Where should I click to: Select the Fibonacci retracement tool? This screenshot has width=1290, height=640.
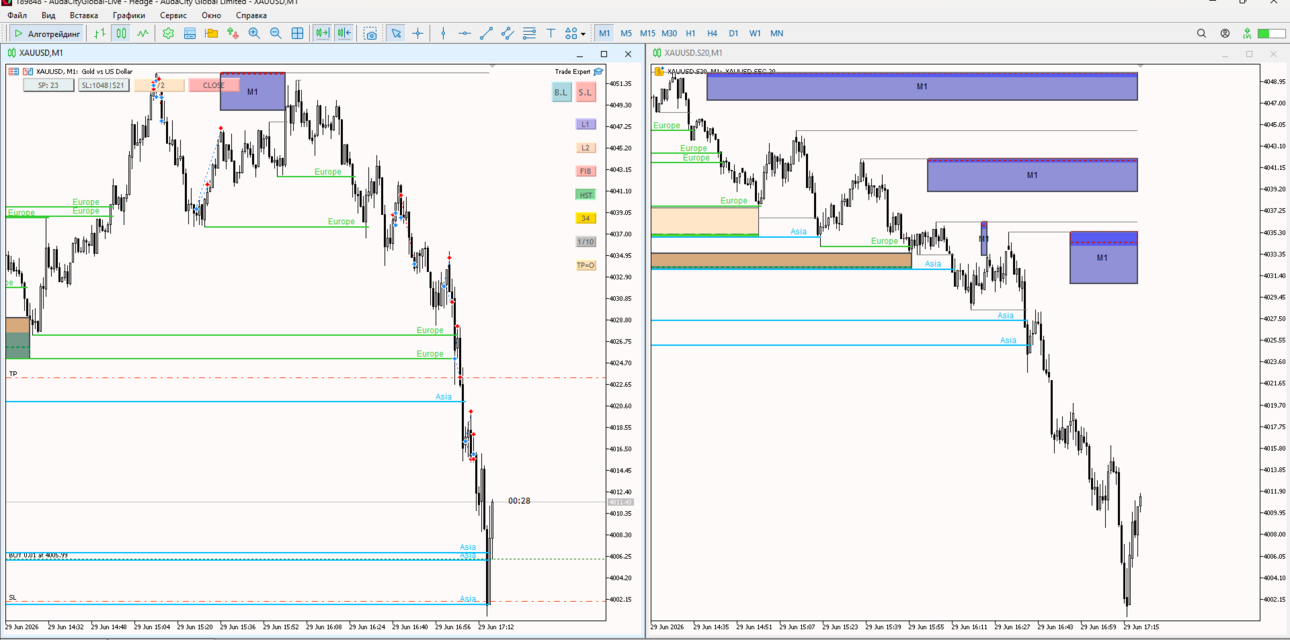[529, 33]
